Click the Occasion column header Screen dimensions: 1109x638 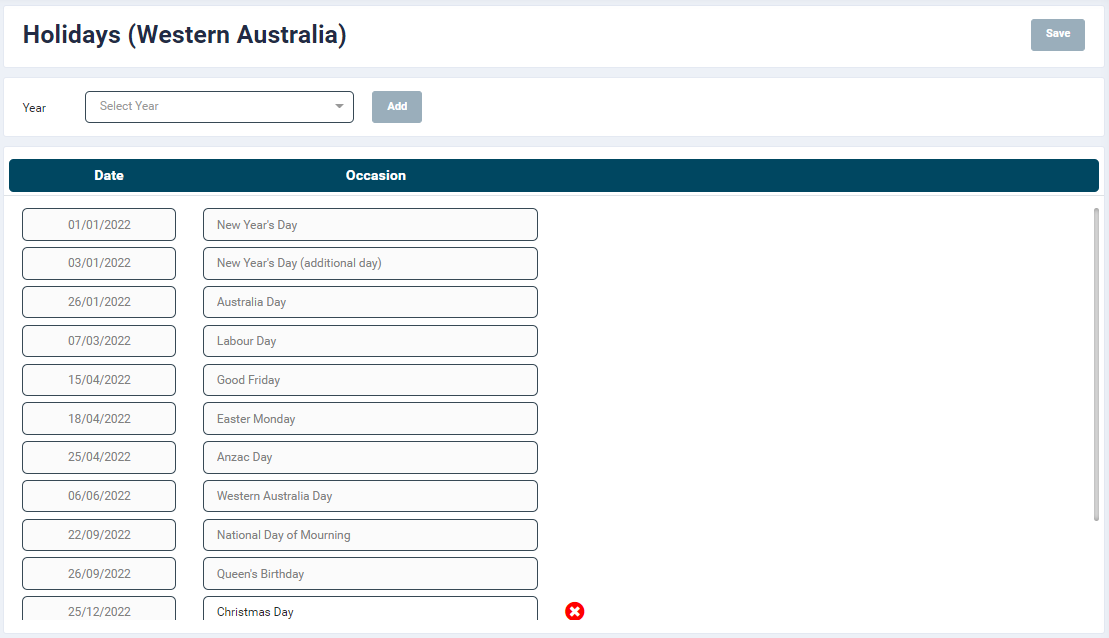375,175
